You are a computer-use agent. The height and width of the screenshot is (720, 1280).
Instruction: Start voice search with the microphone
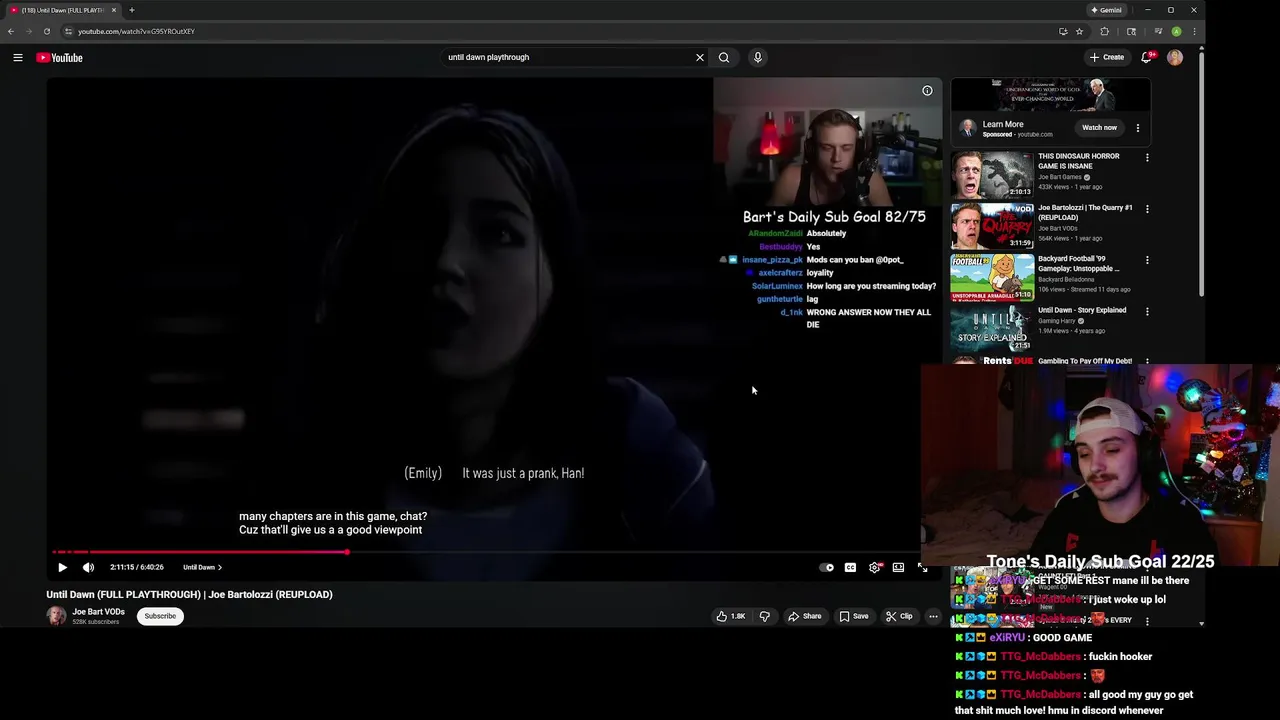(758, 57)
